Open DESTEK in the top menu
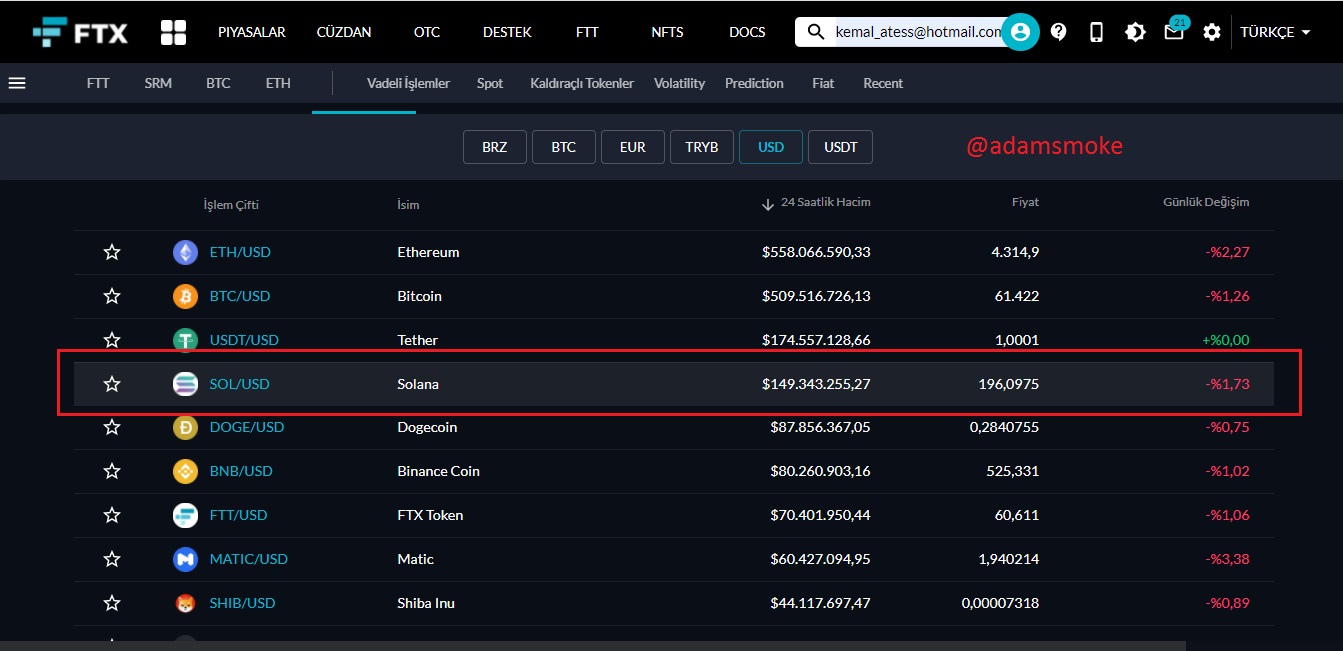 [508, 32]
